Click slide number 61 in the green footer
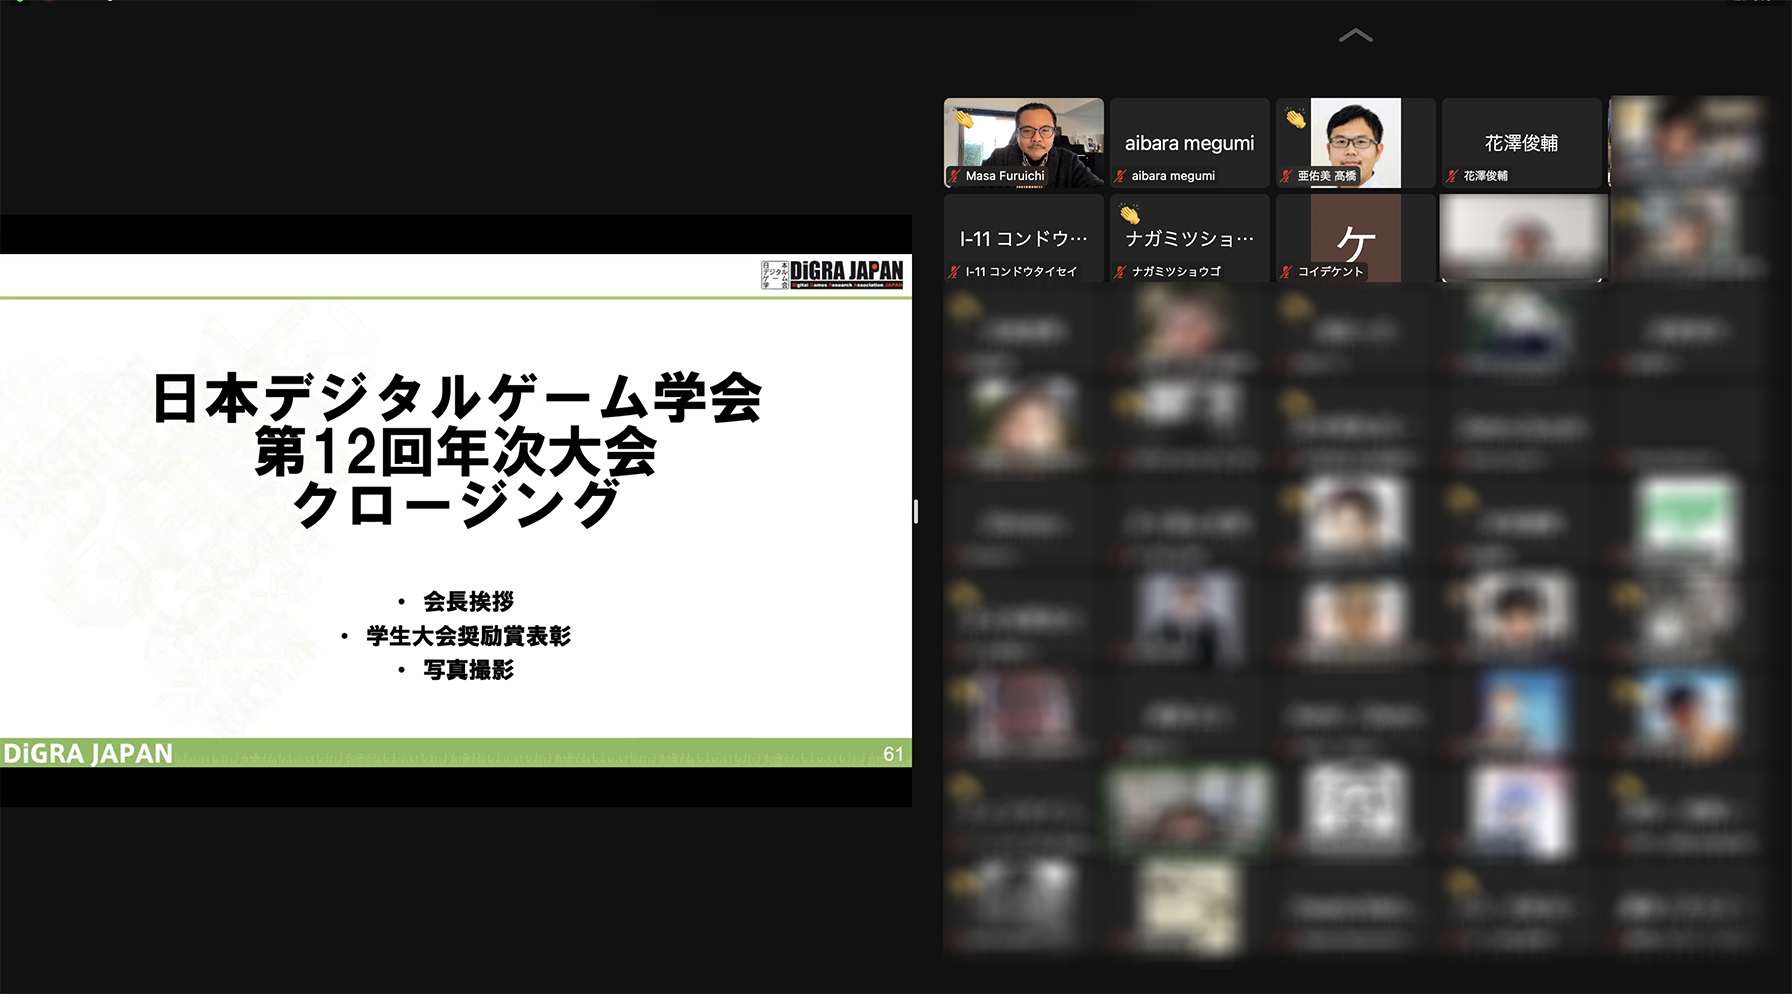This screenshot has width=1792, height=994. tap(893, 754)
